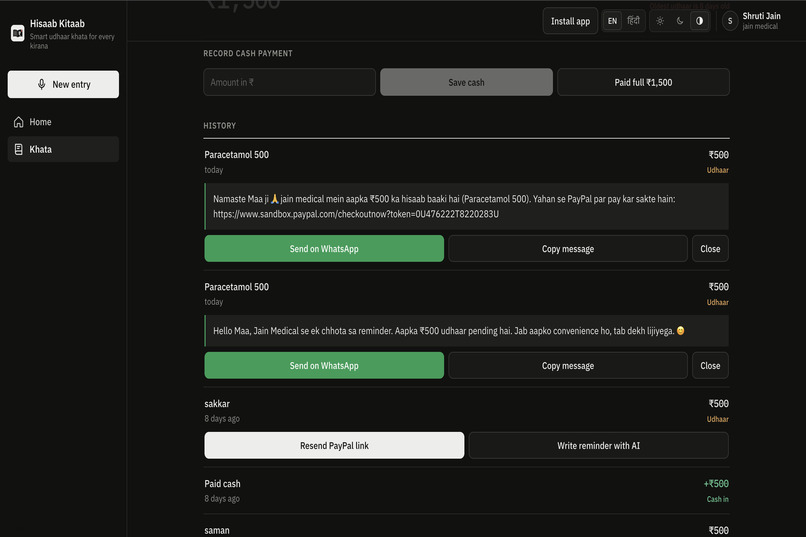Screen dimensions: 806x537
Task: Close the PayPal link message
Action: pos(710,249)
